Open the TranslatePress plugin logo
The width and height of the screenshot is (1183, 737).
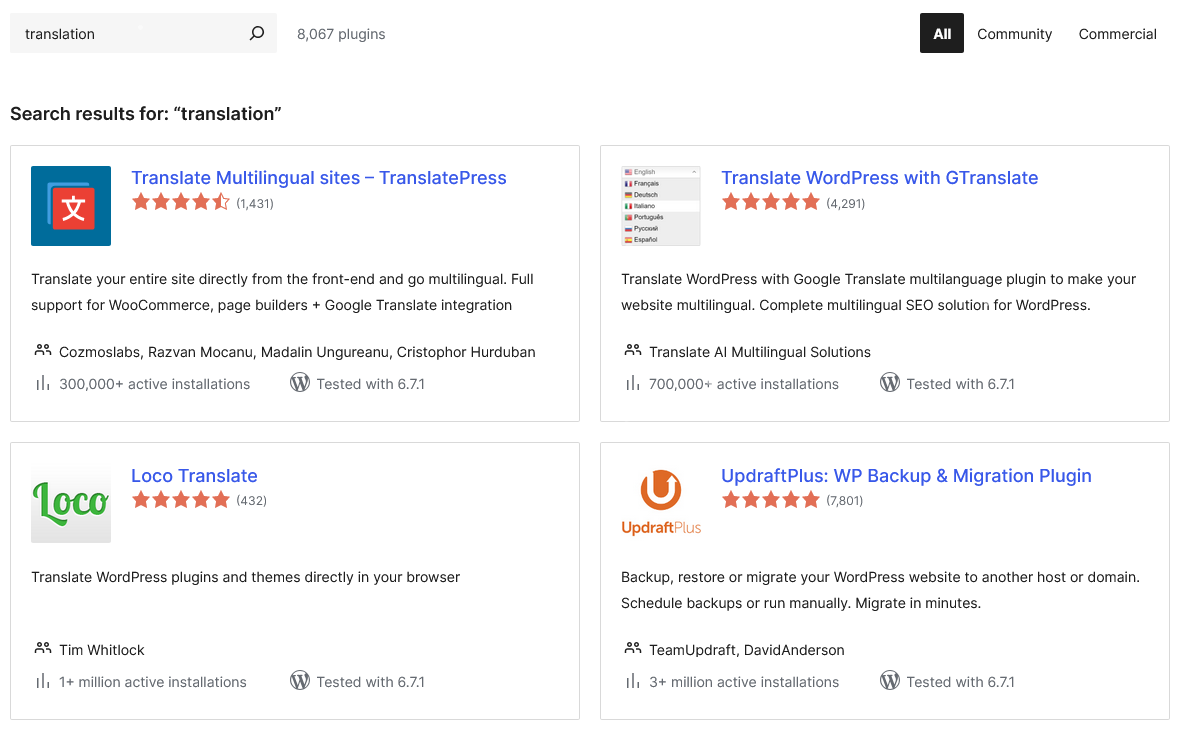tap(71, 206)
